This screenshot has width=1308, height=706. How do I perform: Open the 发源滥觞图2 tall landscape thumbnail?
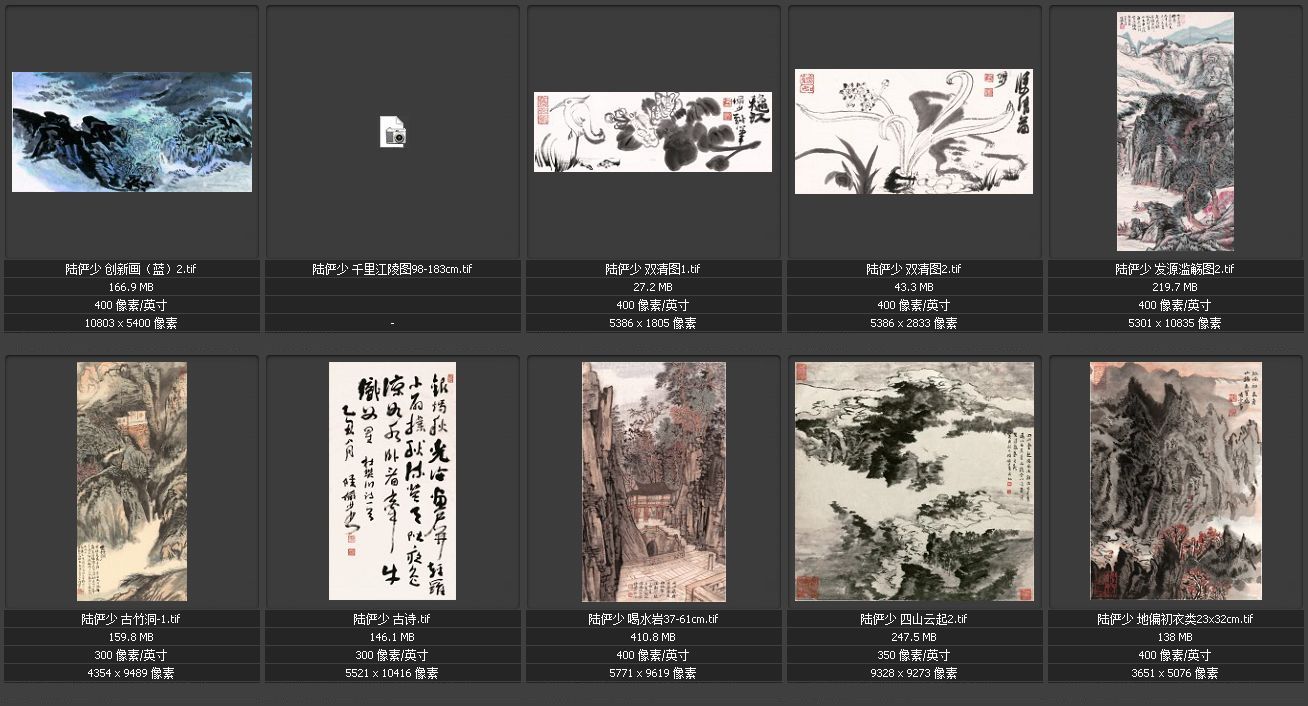pyautogui.click(x=1175, y=132)
